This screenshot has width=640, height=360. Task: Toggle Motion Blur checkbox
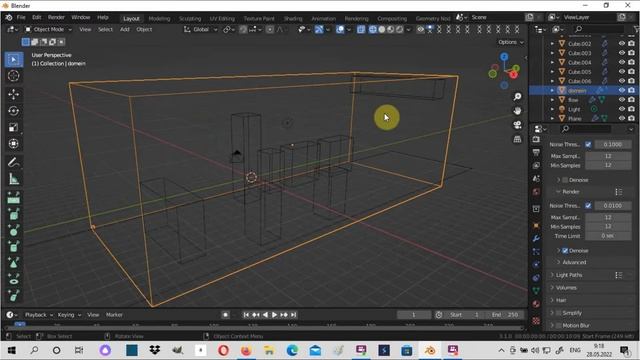pyautogui.click(x=559, y=326)
